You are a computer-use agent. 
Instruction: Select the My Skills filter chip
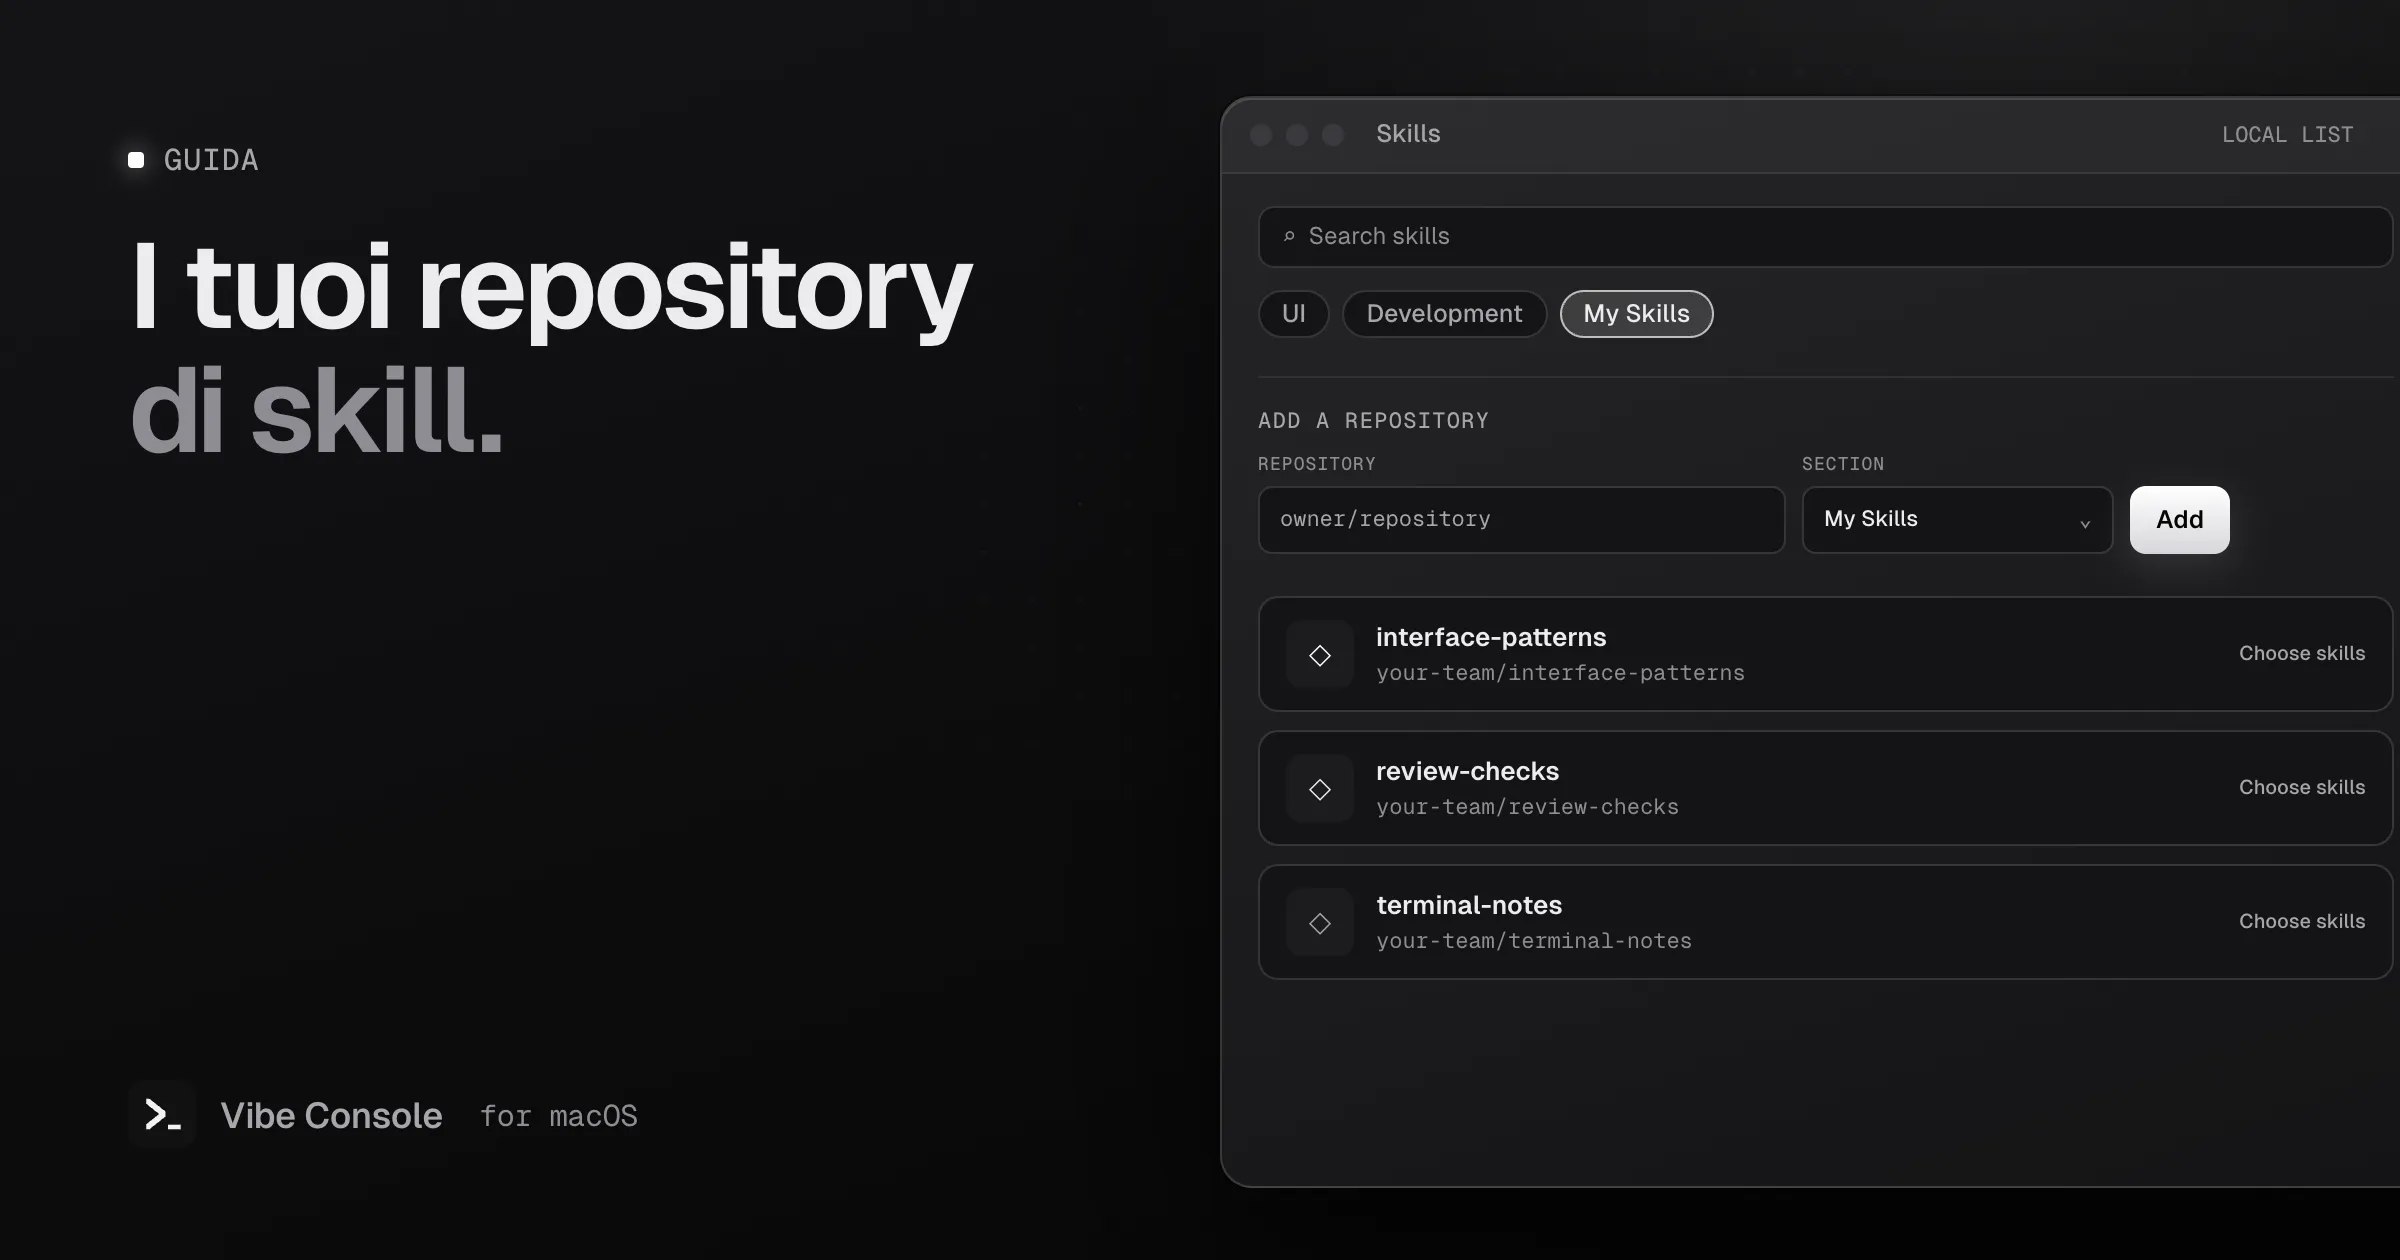click(1636, 314)
